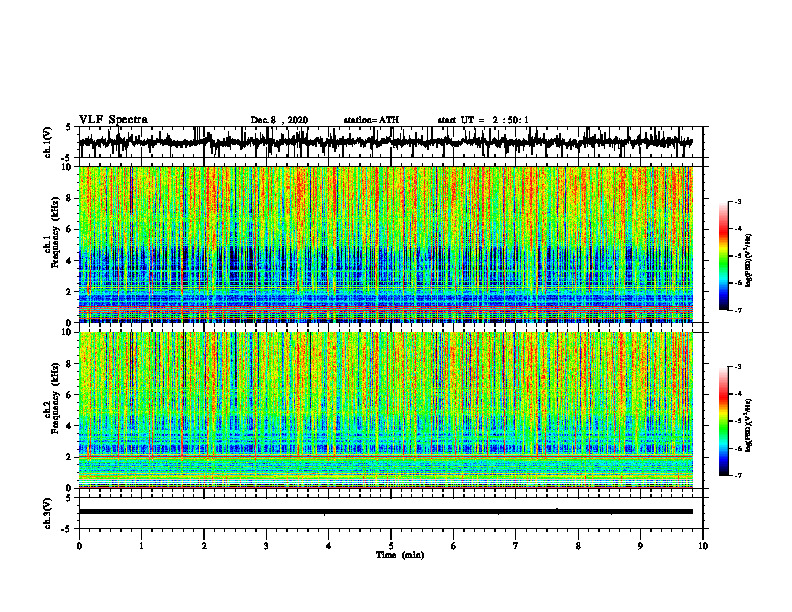792x612 pixels.
Task: Select the "Dec. 8, 2020" date text
Action: coord(279,120)
